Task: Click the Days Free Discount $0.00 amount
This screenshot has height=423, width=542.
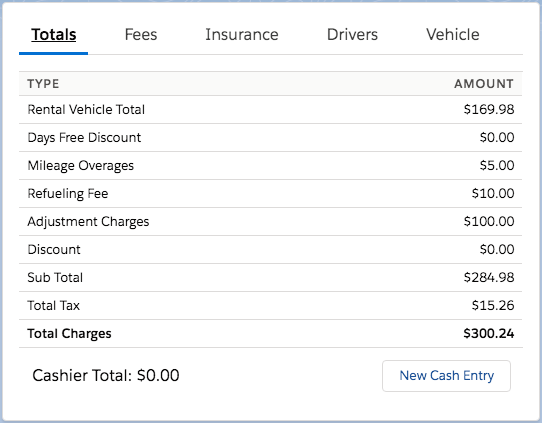Action: (497, 138)
